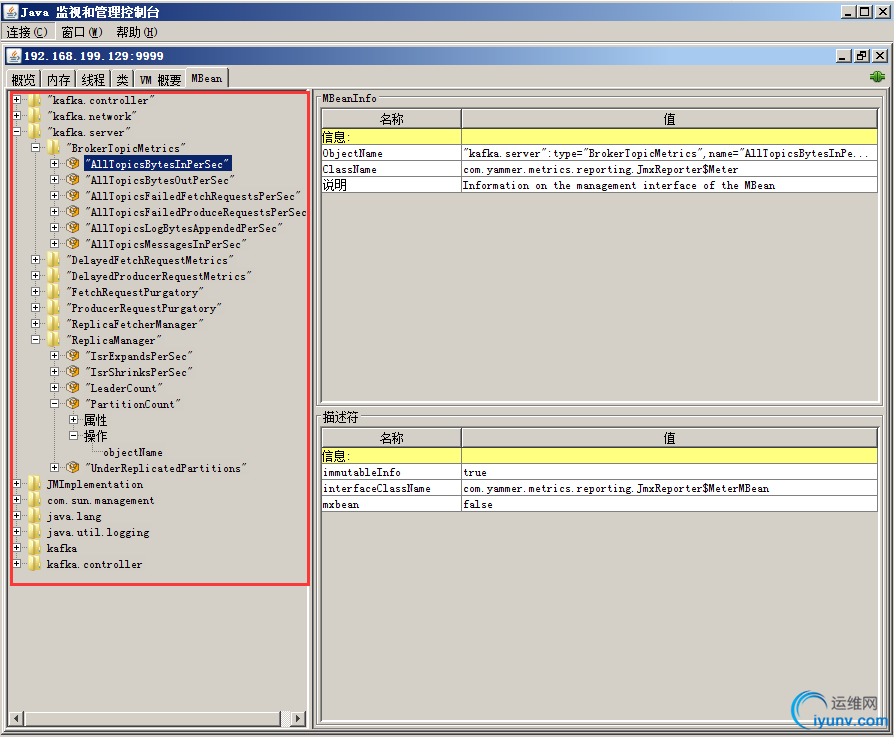
Task: Click the UnderReplicatedPartitions bean icon
Action: [x=72, y=467]
